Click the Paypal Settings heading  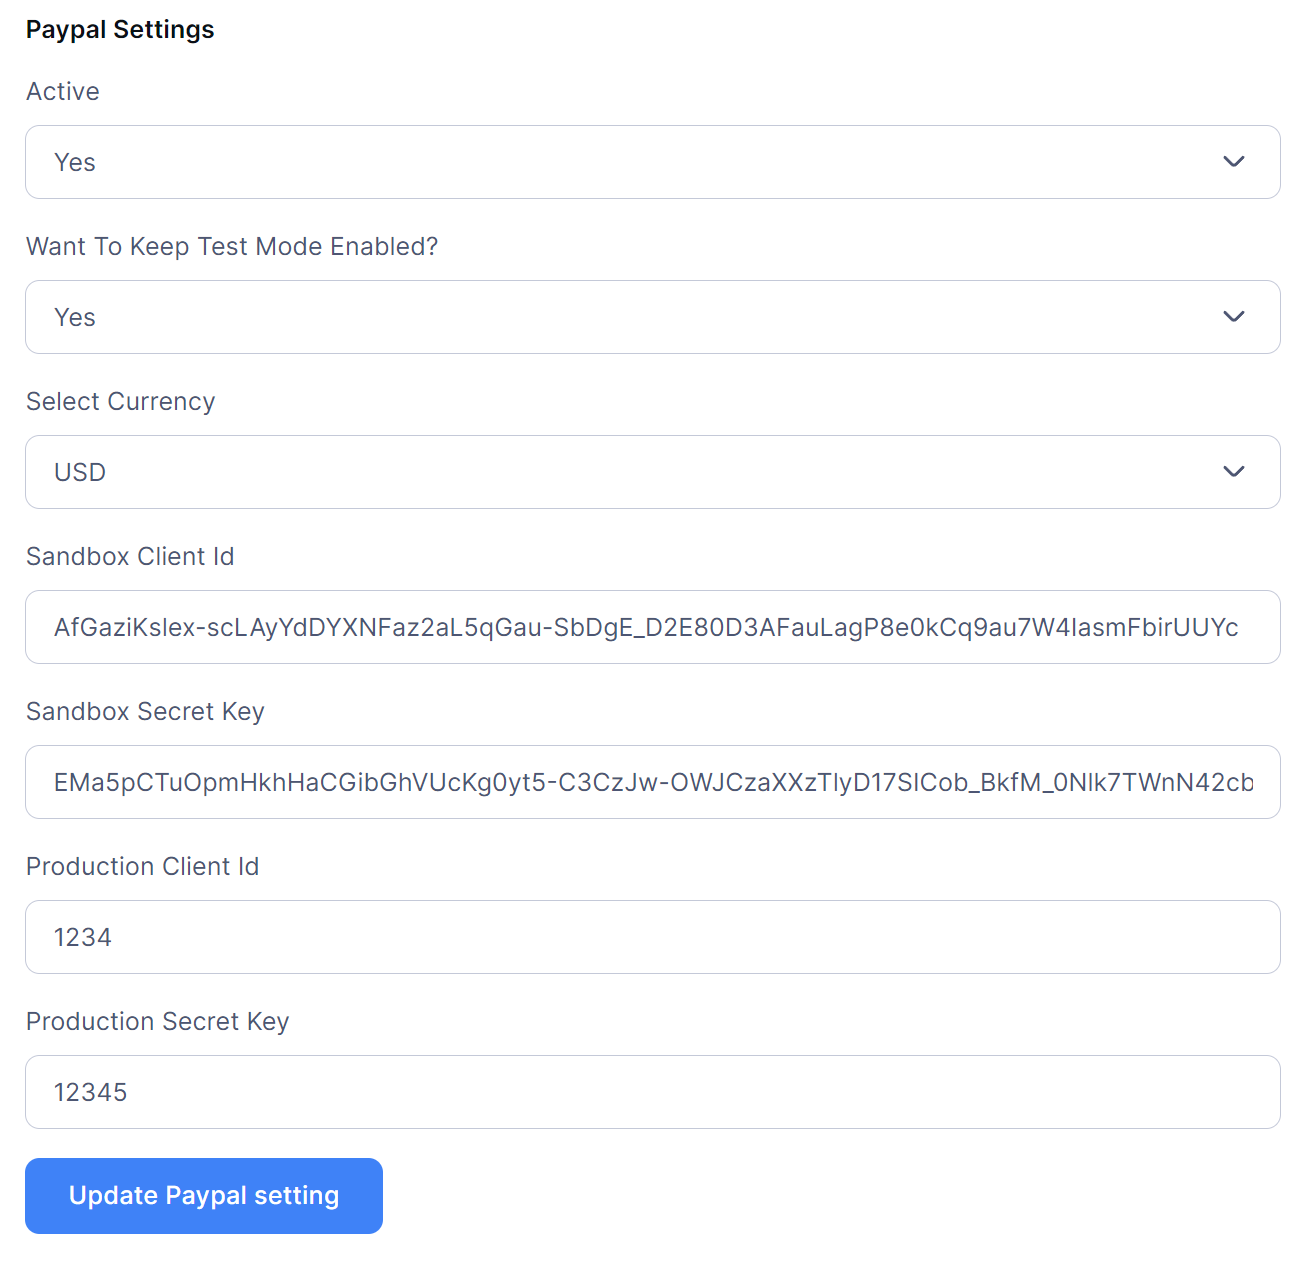(120, 30)
